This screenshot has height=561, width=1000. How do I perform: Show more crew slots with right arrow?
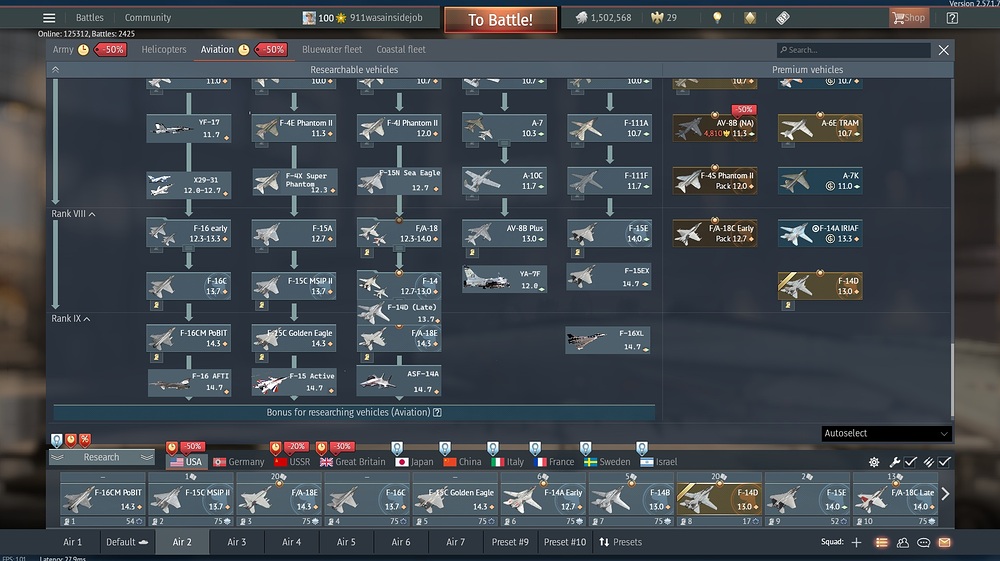click(945, 493)
